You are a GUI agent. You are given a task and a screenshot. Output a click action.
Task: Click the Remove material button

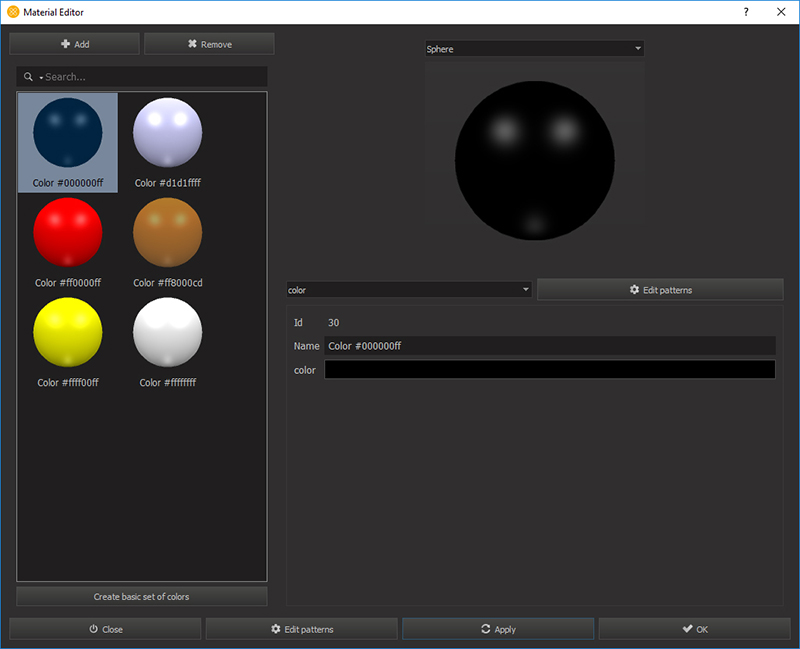coord(209,44)
